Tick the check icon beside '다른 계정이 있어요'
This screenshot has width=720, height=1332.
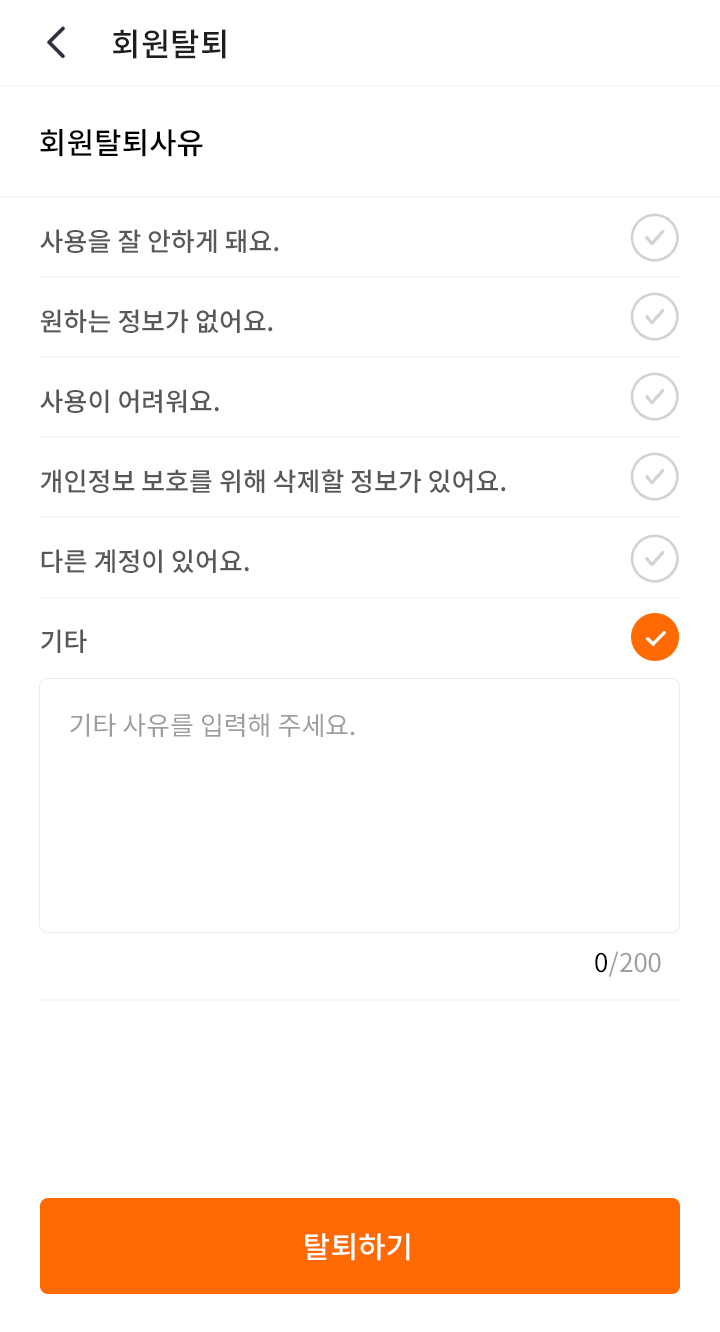click(x=654, y=558)
